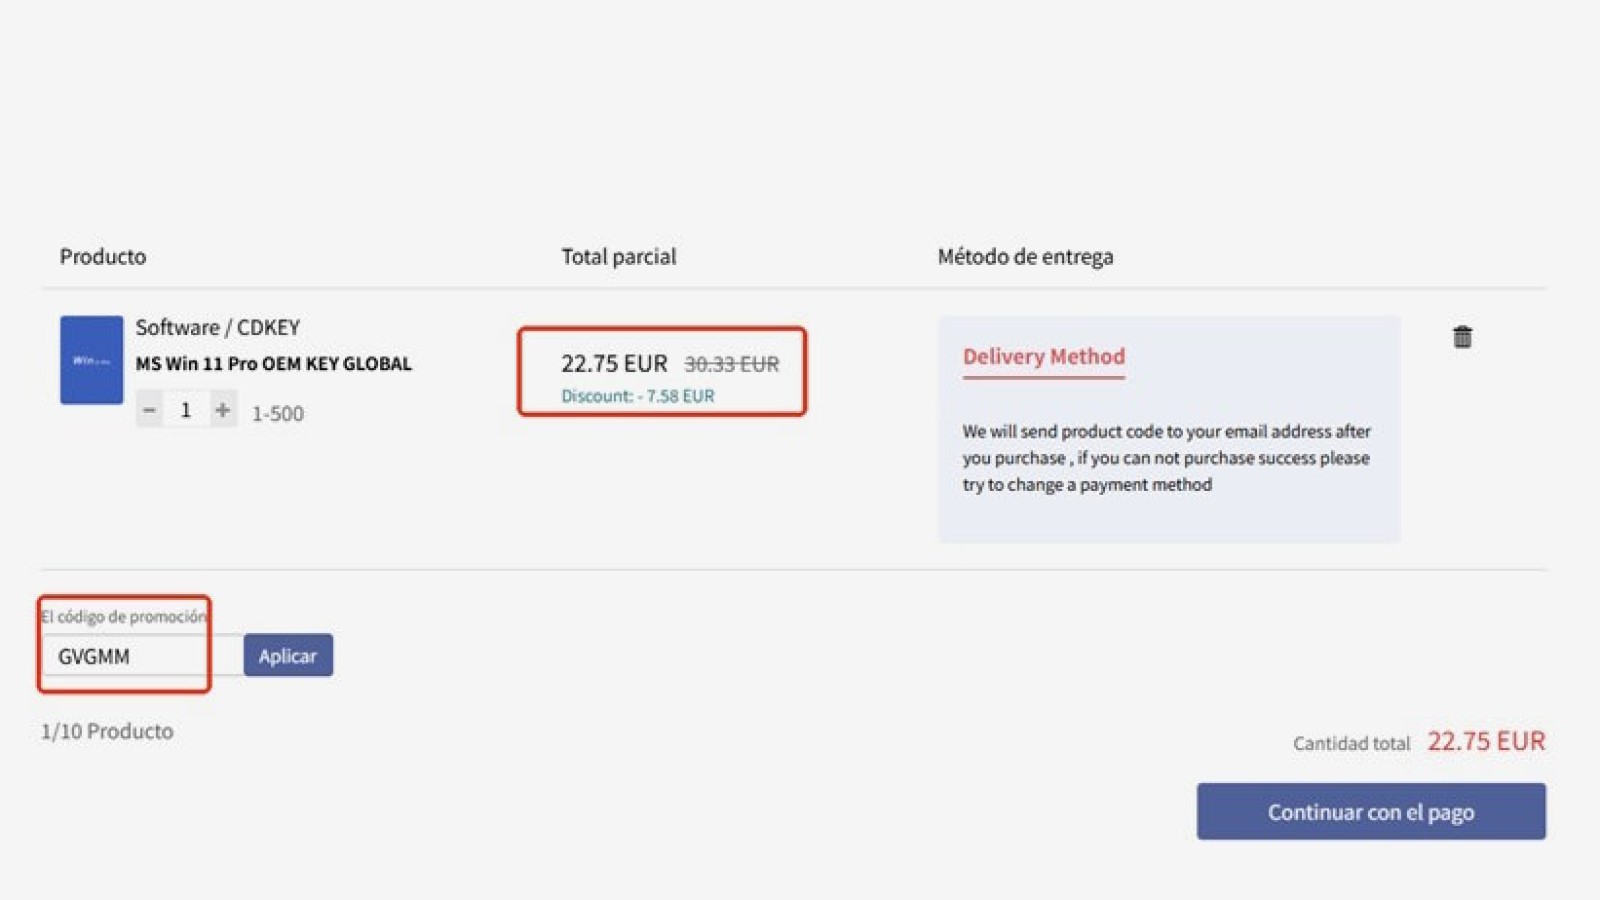The image size is (1600, 900).
Task: Click the Cantidad total 22.75 EUR amount
Action: 1486,742
